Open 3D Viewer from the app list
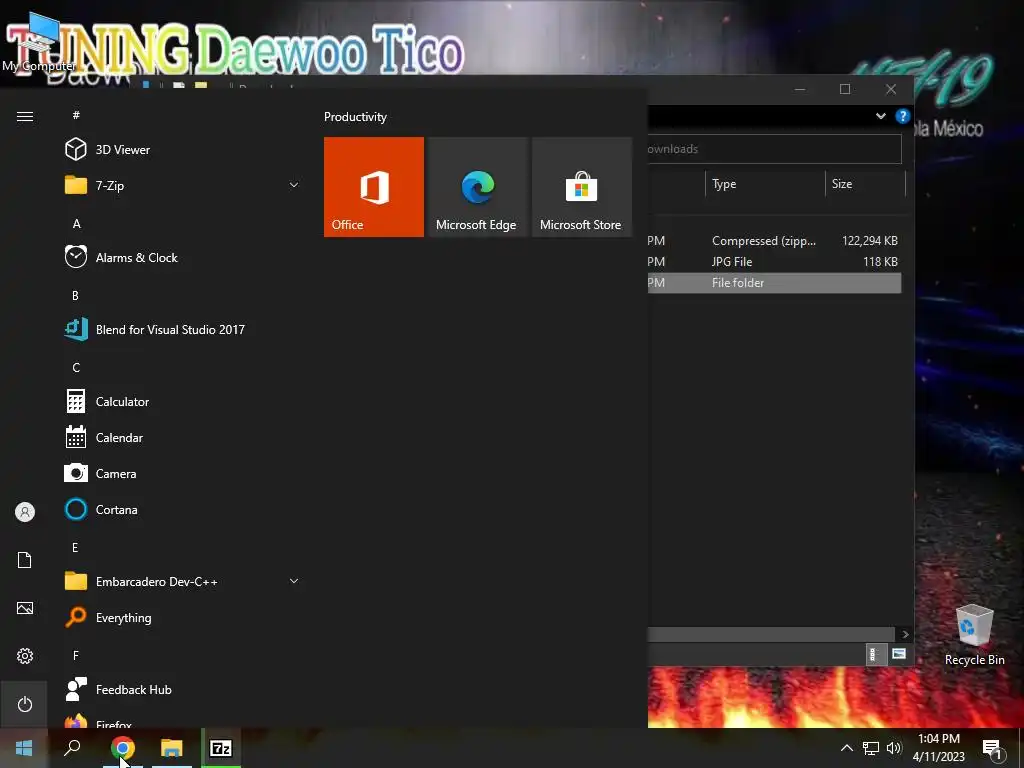 (x=183, y=150)
